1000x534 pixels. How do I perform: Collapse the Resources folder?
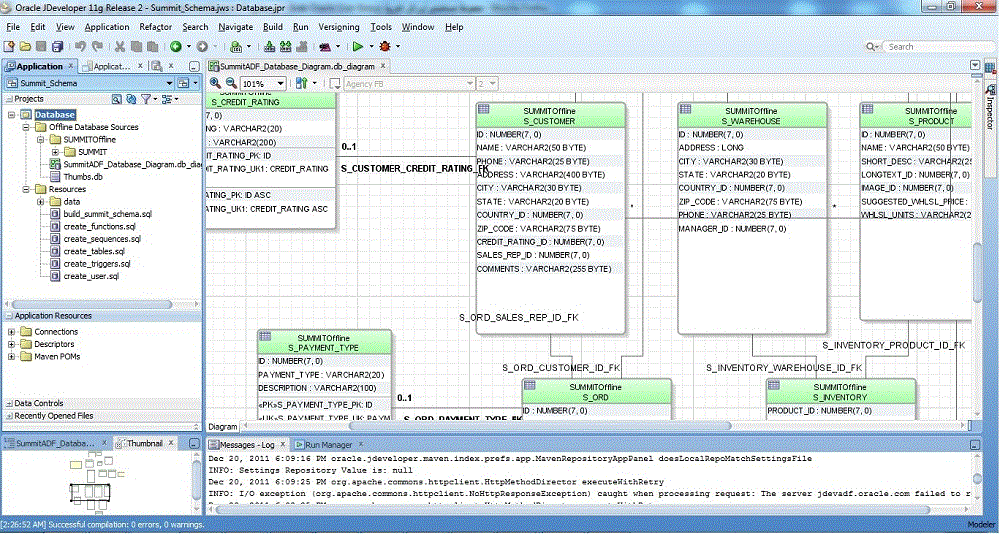tap(26, 189)
